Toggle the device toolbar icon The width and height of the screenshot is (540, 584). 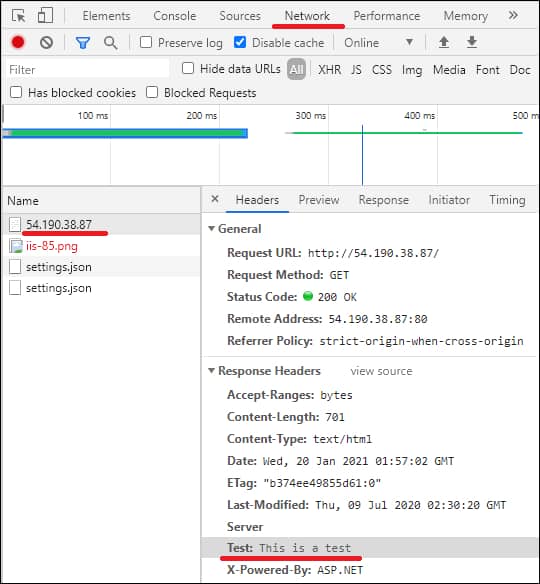tap(45, 16)
